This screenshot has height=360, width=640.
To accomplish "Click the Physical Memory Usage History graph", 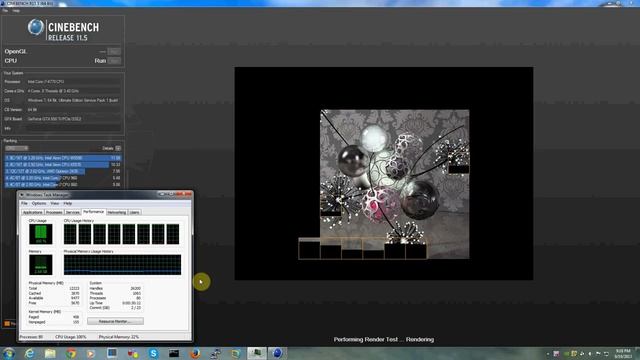I will (122, 265).
